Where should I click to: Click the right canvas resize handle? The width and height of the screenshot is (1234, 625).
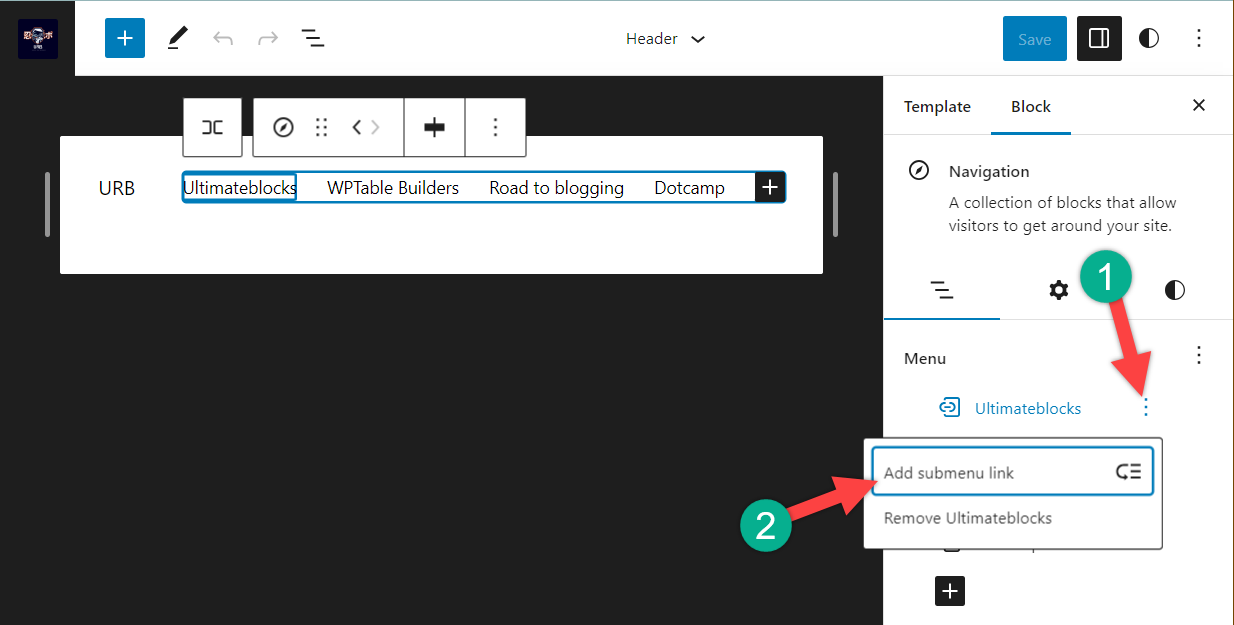pyautogui.click(x=835, y=204)
